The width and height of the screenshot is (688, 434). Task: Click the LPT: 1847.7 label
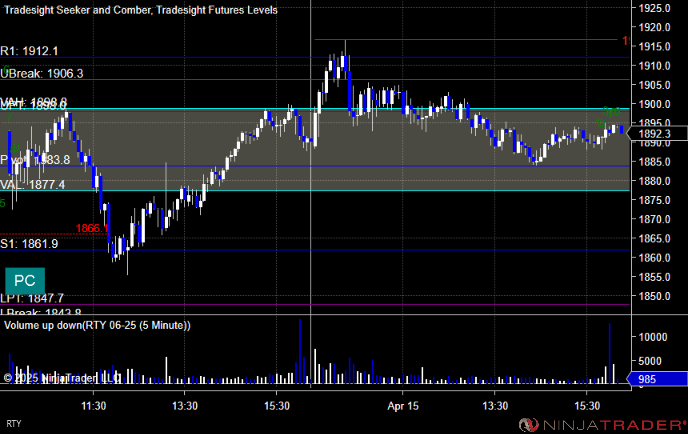coord(32,298)
